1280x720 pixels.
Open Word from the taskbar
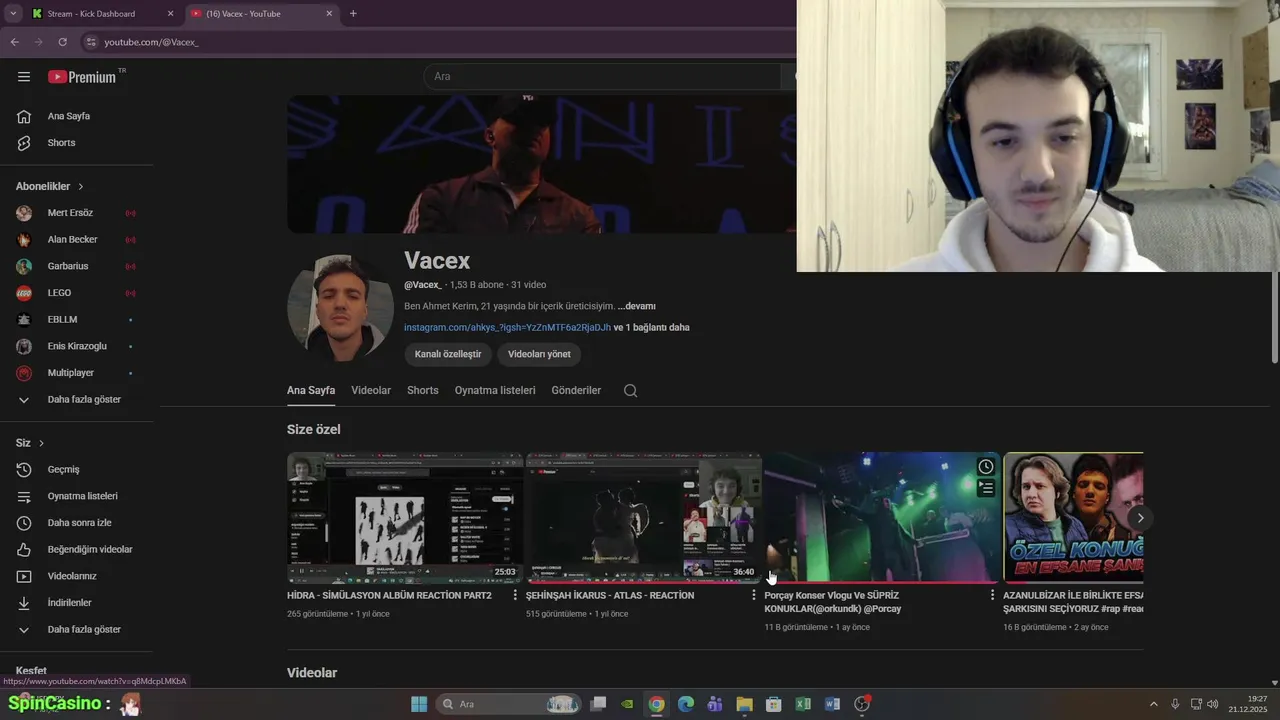pyautogui.click(x=832, y=704)
